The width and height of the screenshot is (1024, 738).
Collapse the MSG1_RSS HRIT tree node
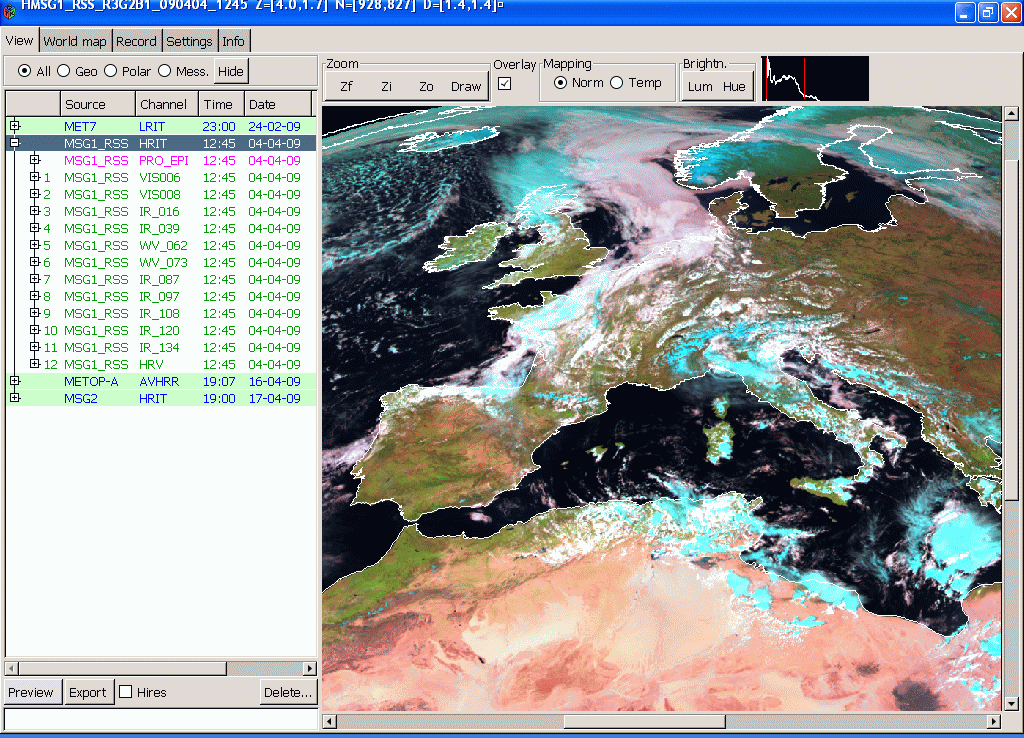[x=15, y=143]
